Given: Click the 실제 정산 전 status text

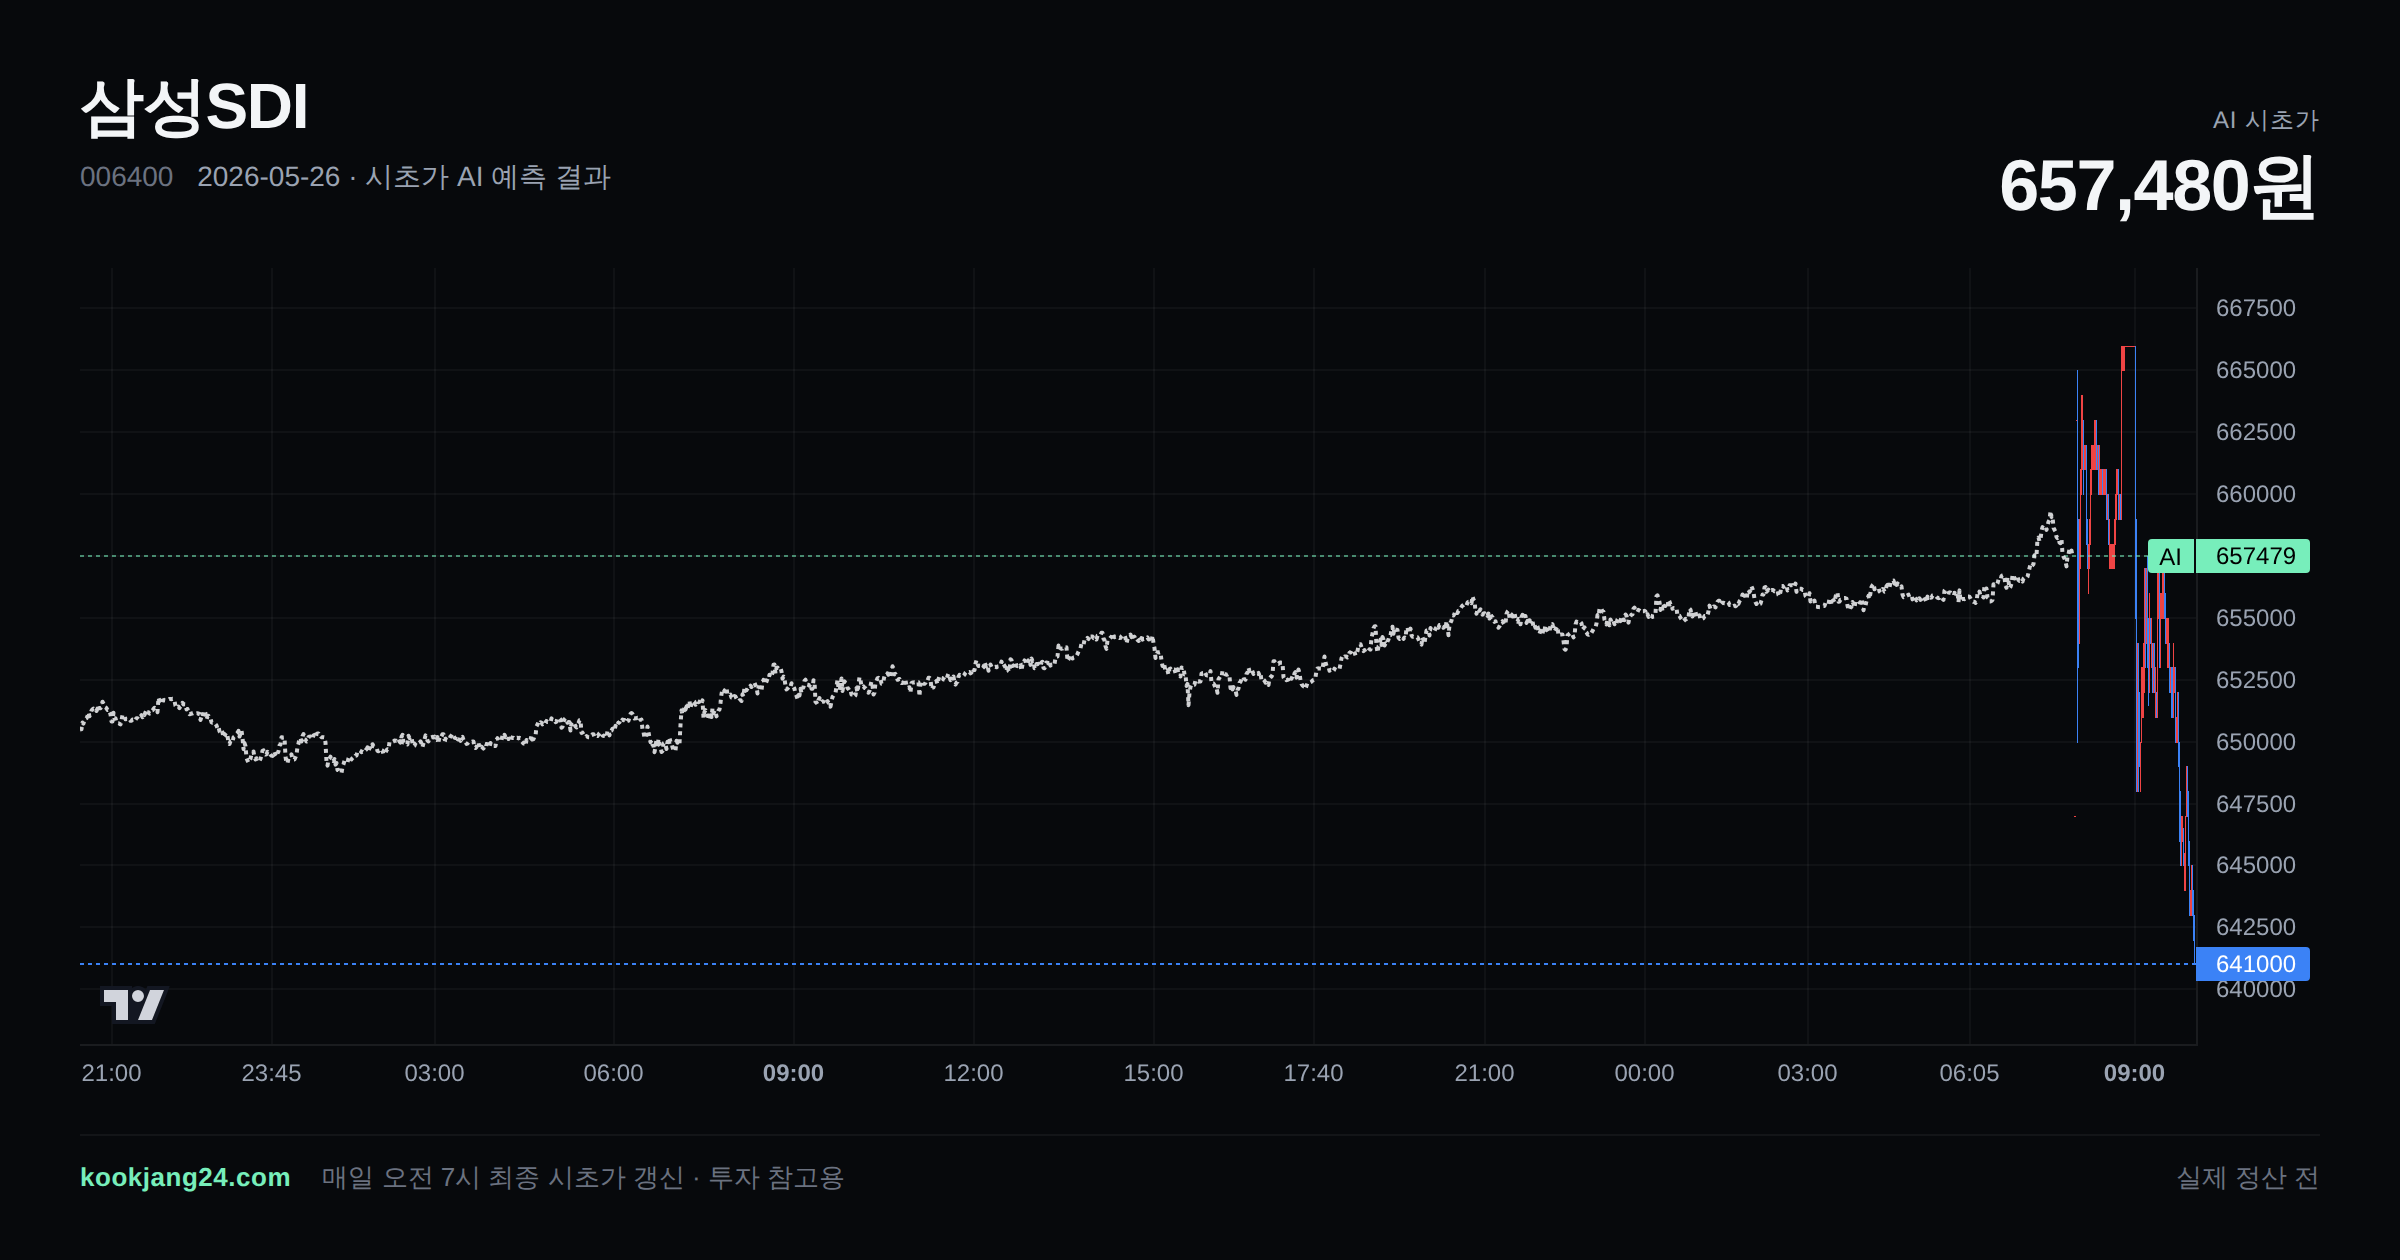Looking at the screenshot, I should point(2247,1178).
